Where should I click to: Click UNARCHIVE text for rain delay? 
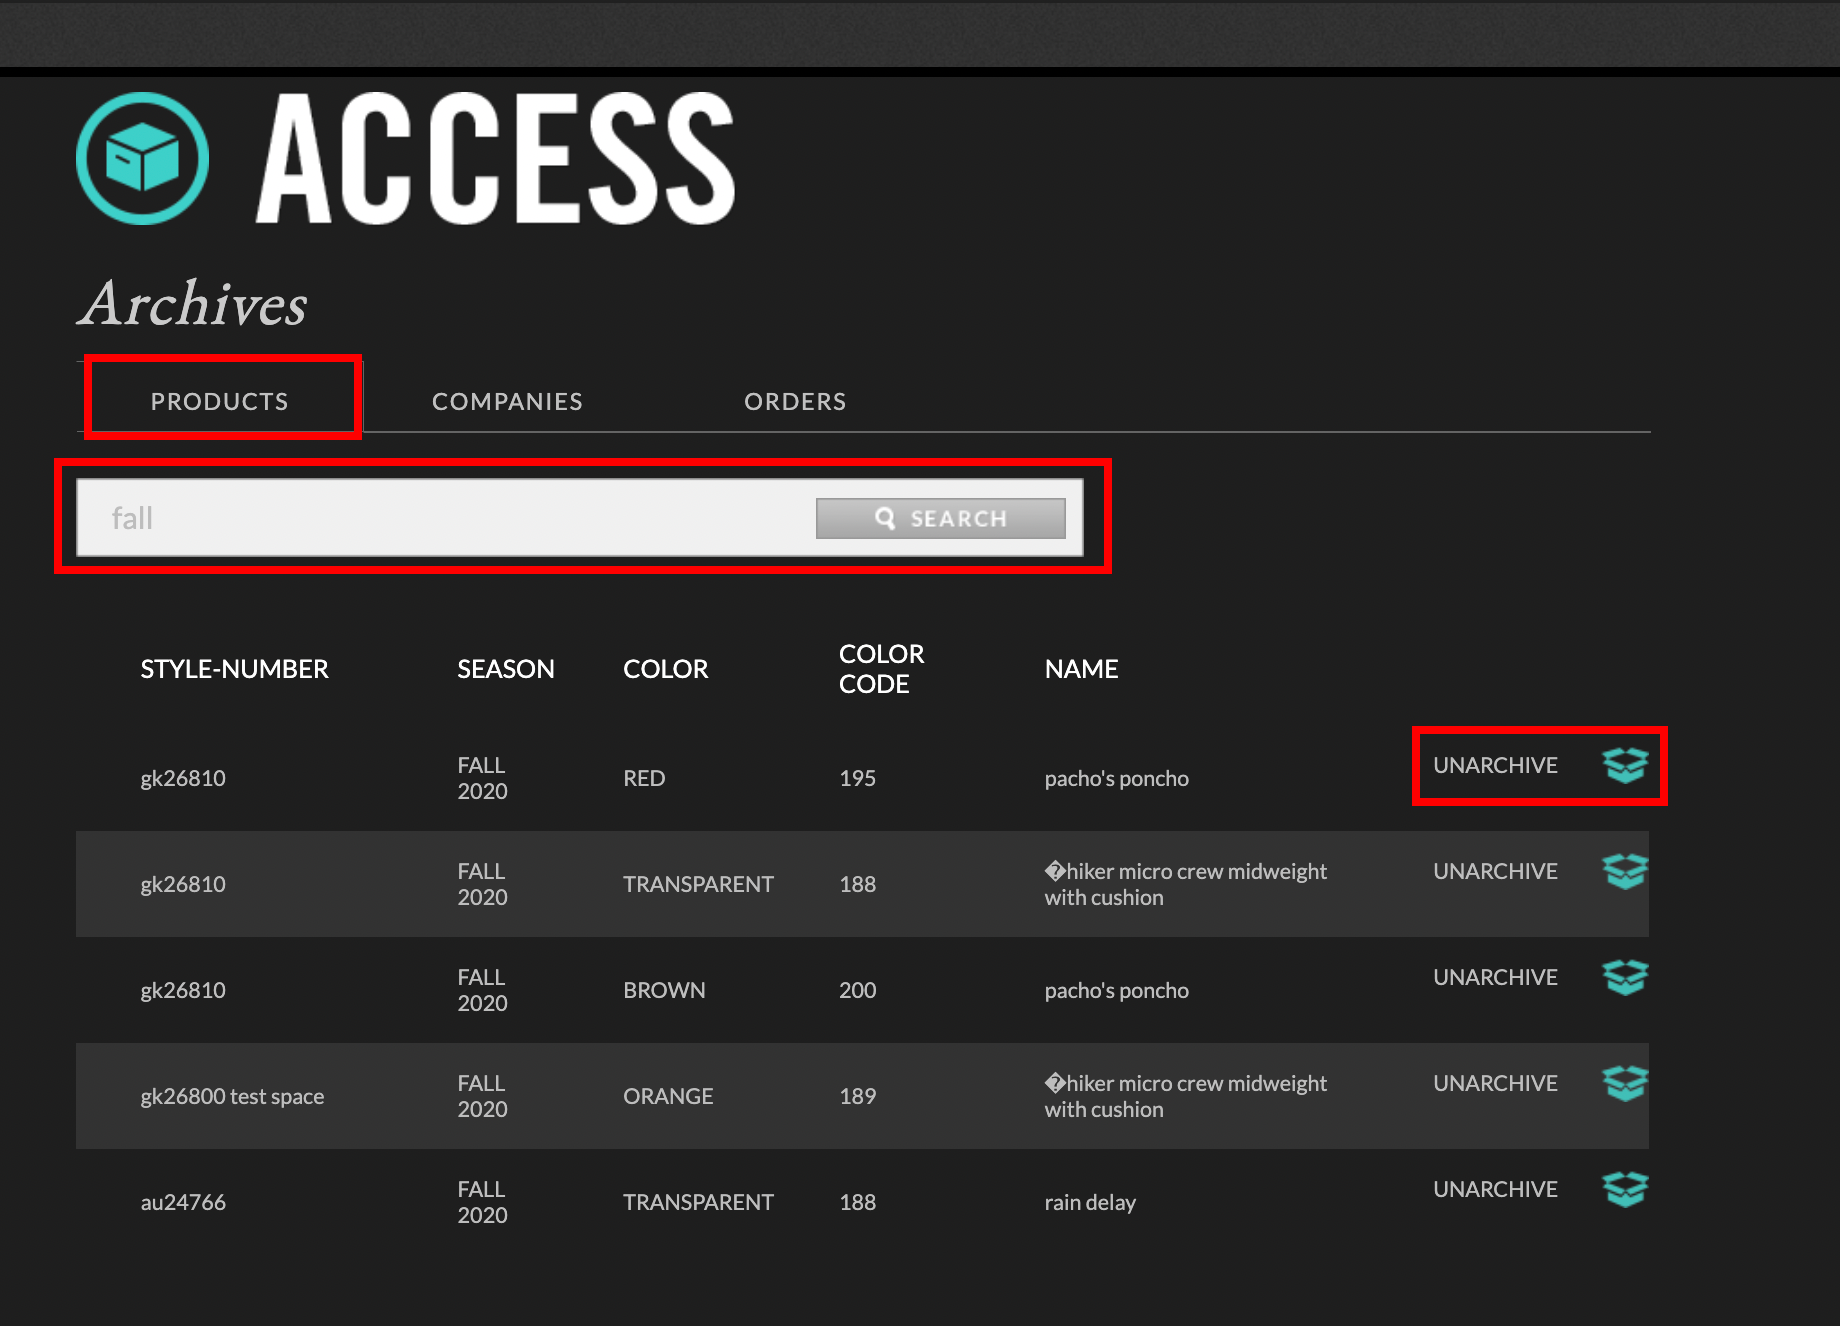[x=1495, y=1189]
